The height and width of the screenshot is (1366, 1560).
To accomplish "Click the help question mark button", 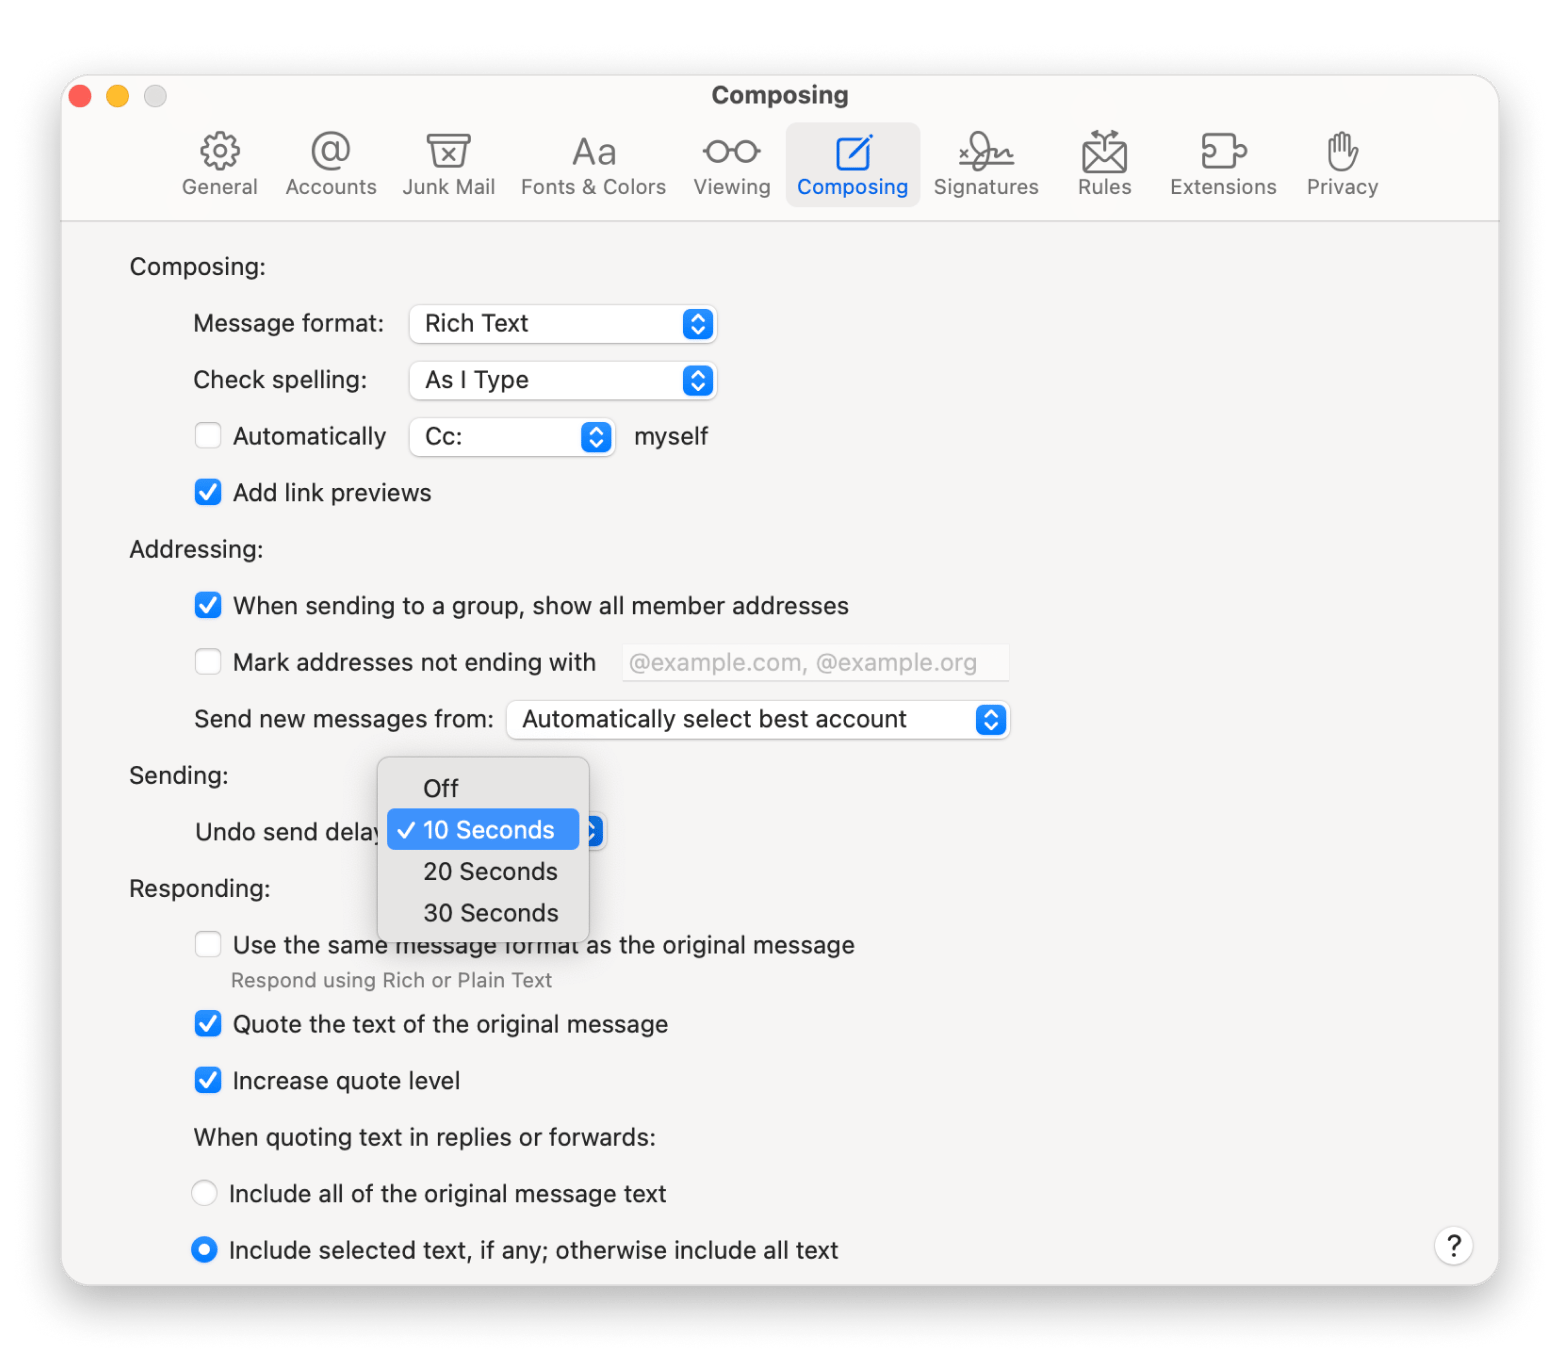I will pos(1453,1246).
